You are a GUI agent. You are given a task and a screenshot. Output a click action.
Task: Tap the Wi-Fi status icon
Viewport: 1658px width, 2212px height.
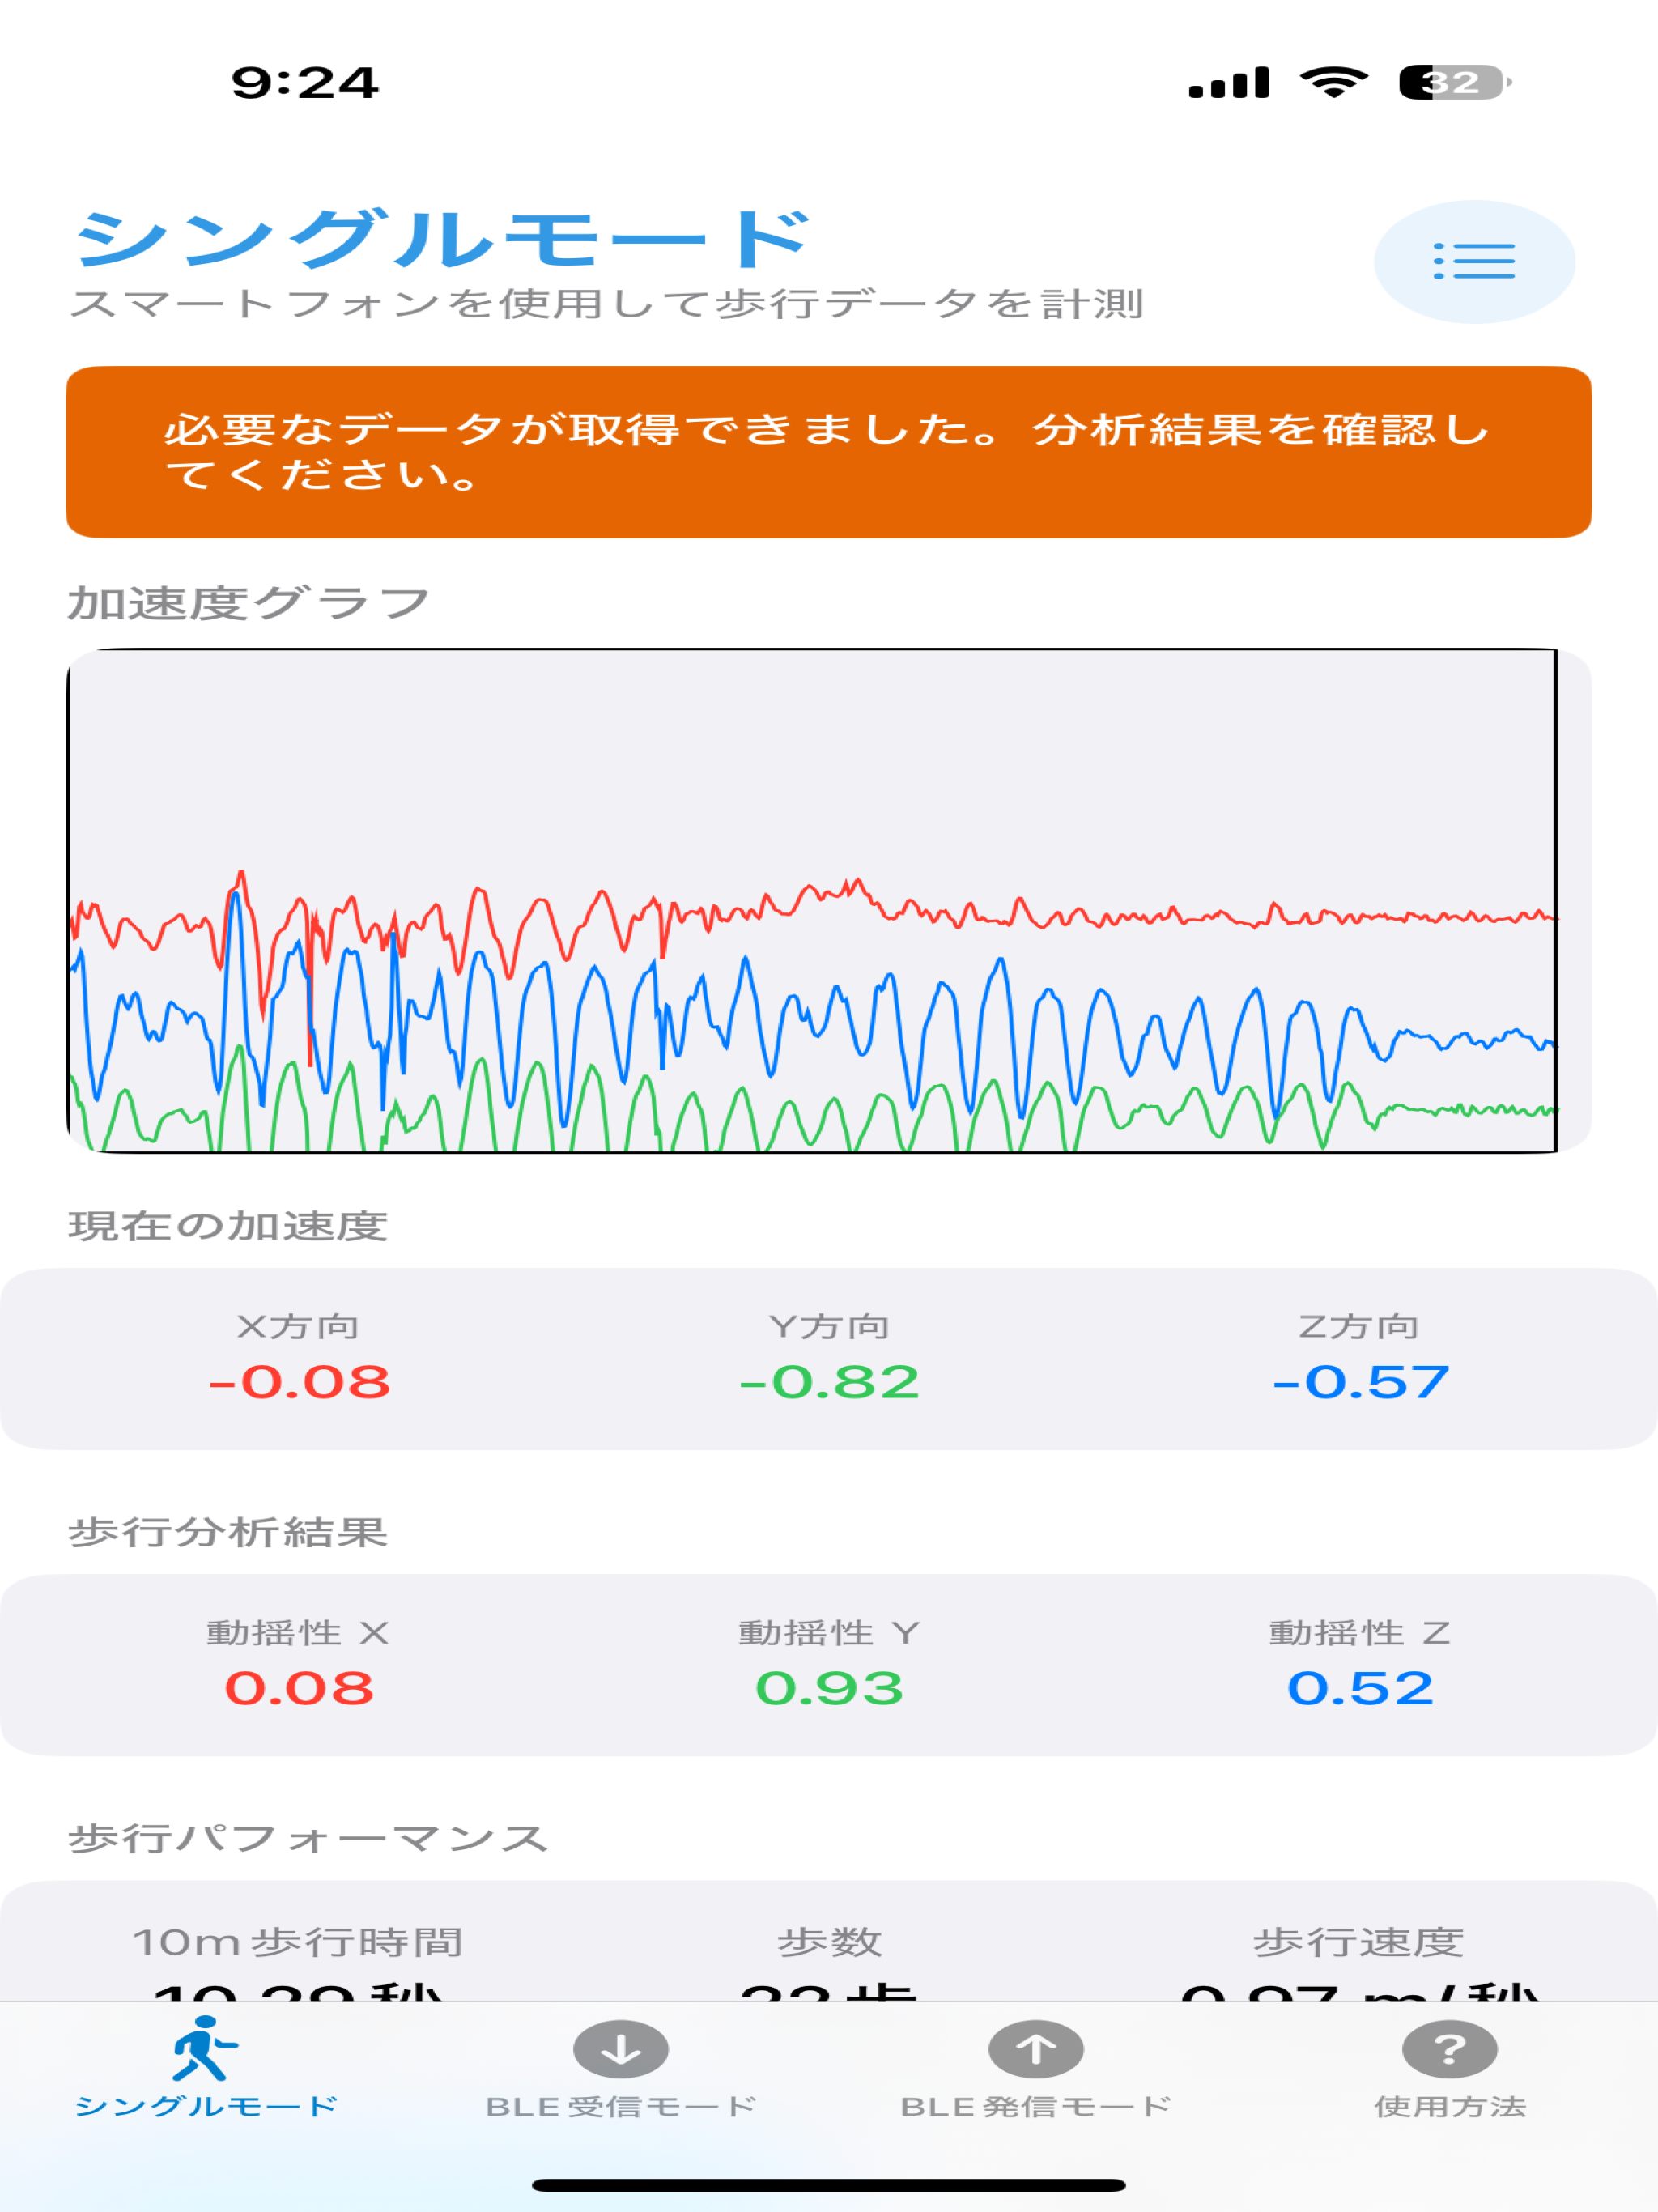pos(1333,82)
